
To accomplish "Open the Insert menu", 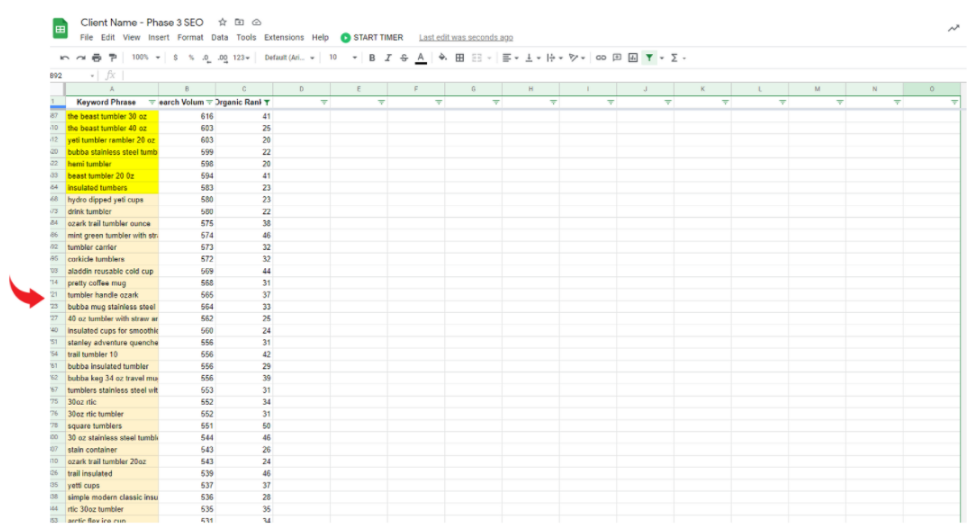I will click(x=159, y=38).
